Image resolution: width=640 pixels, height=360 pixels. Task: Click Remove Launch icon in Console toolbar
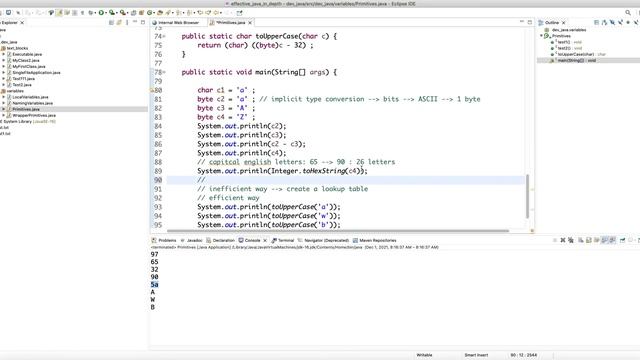pos(563,240)
